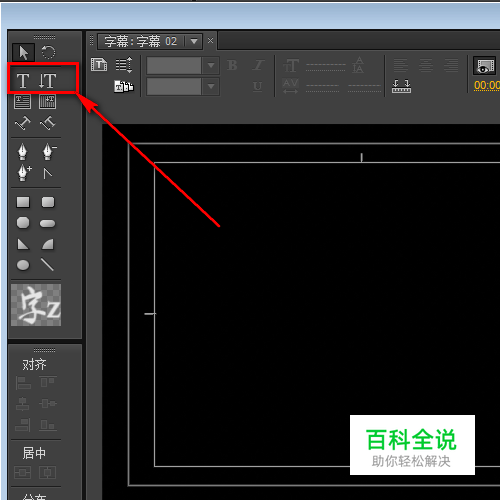Select the Vertical Path Type tool
This screenshot has height=500, width=500.
(48, 123)
